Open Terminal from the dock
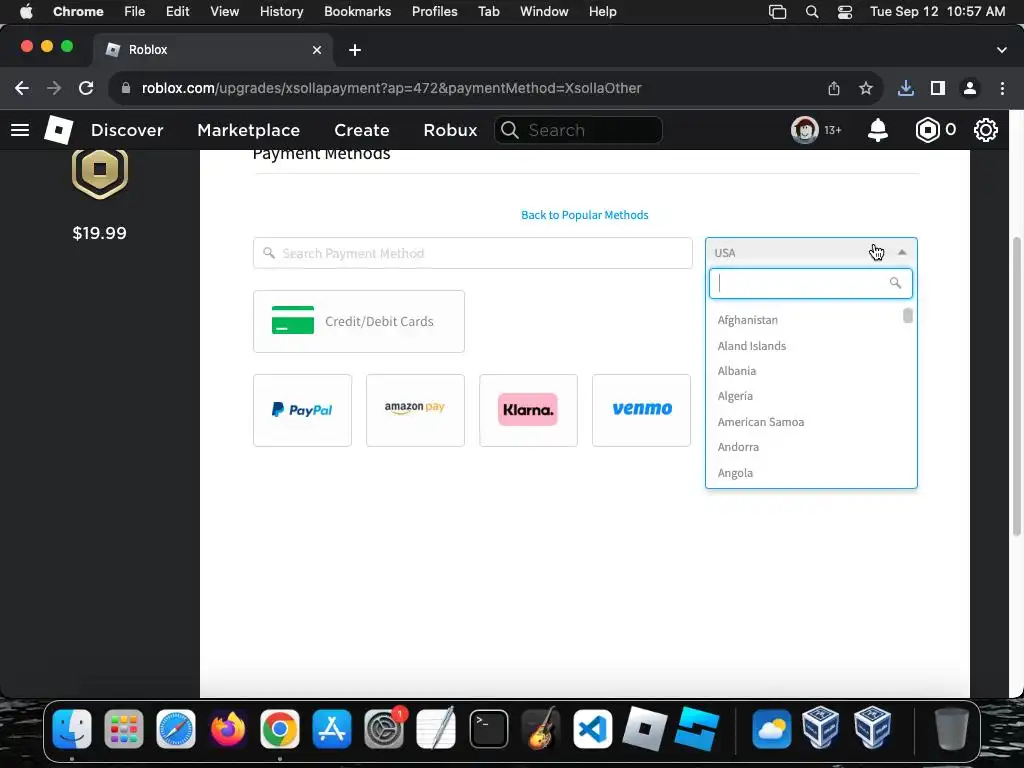 pos(488,729)
